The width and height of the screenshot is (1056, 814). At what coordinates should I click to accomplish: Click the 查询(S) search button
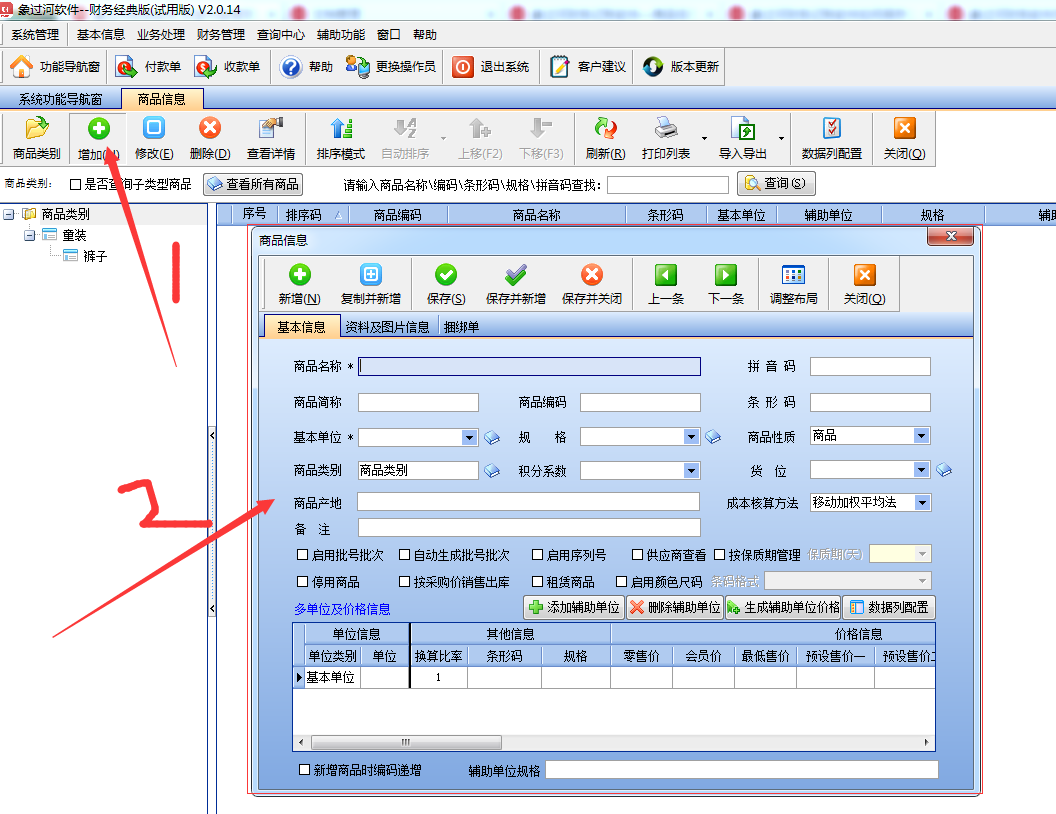point(776,183)
